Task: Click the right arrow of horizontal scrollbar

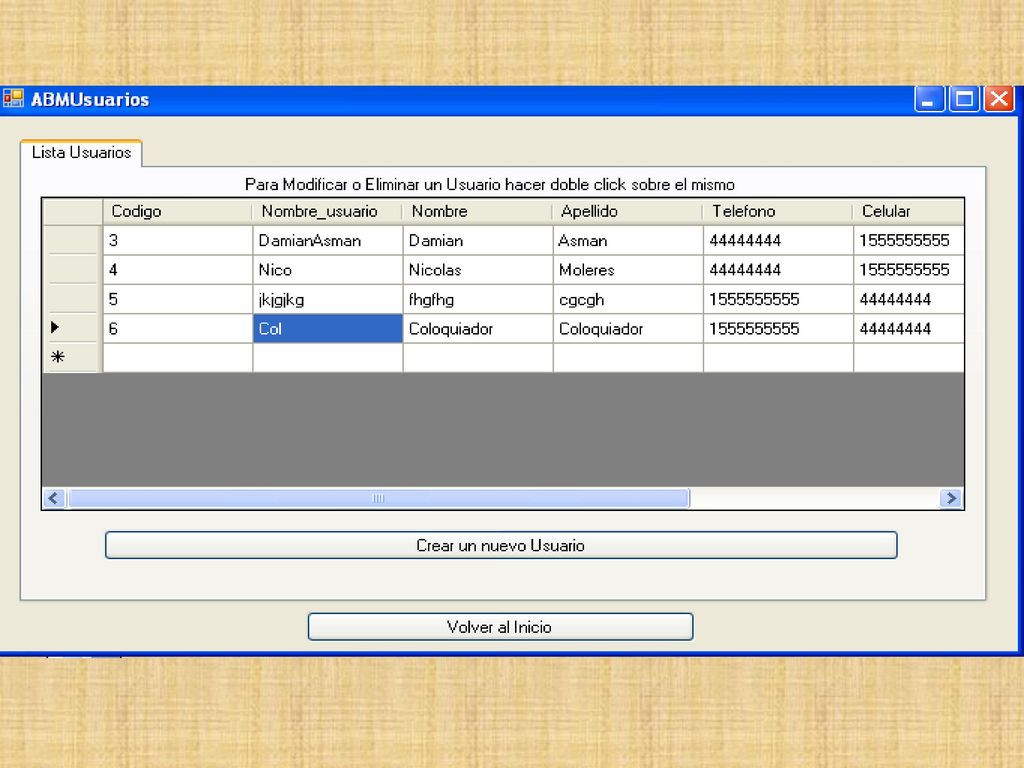Action: 951,498
